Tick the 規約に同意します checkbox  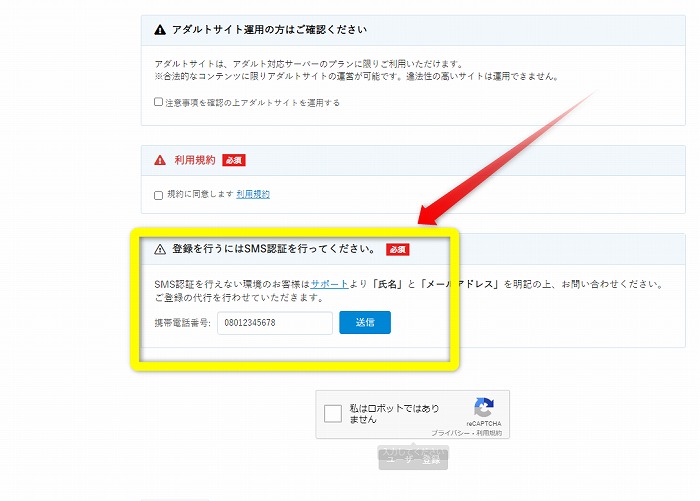158,195
